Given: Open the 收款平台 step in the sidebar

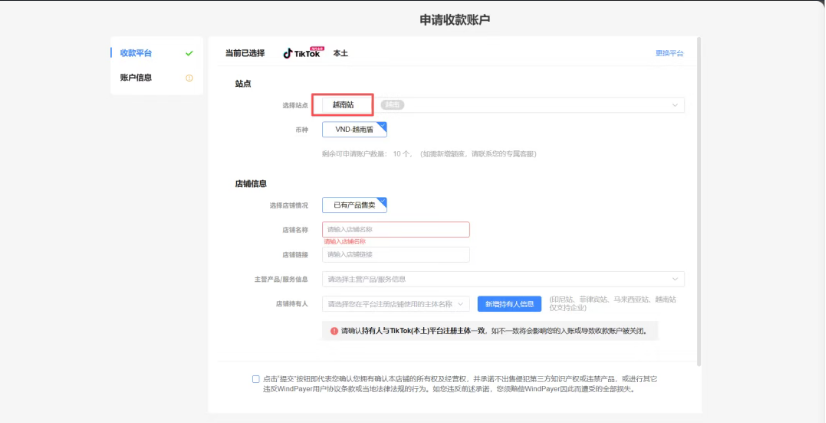Looking at the screenshot, I should (136, 53).
